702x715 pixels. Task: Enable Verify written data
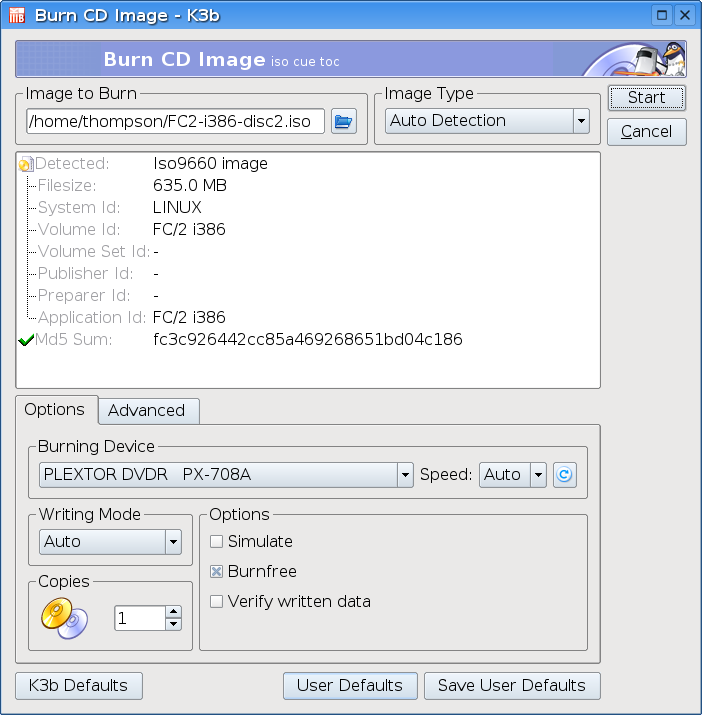click(x=216, y=601)
